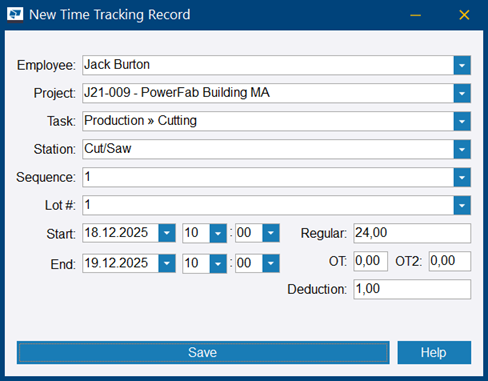Click the Deduction field 1,00

412,289
